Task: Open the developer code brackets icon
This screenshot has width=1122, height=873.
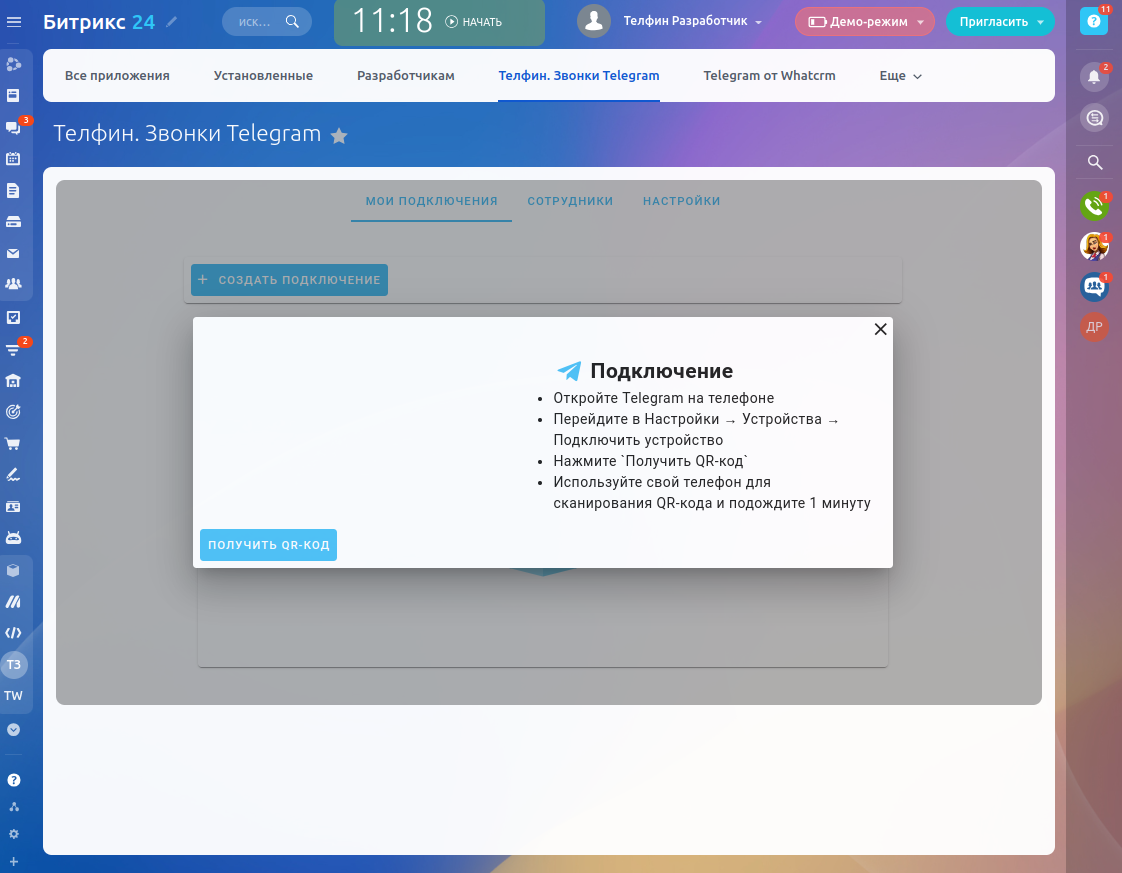Action: coord(14,633)
